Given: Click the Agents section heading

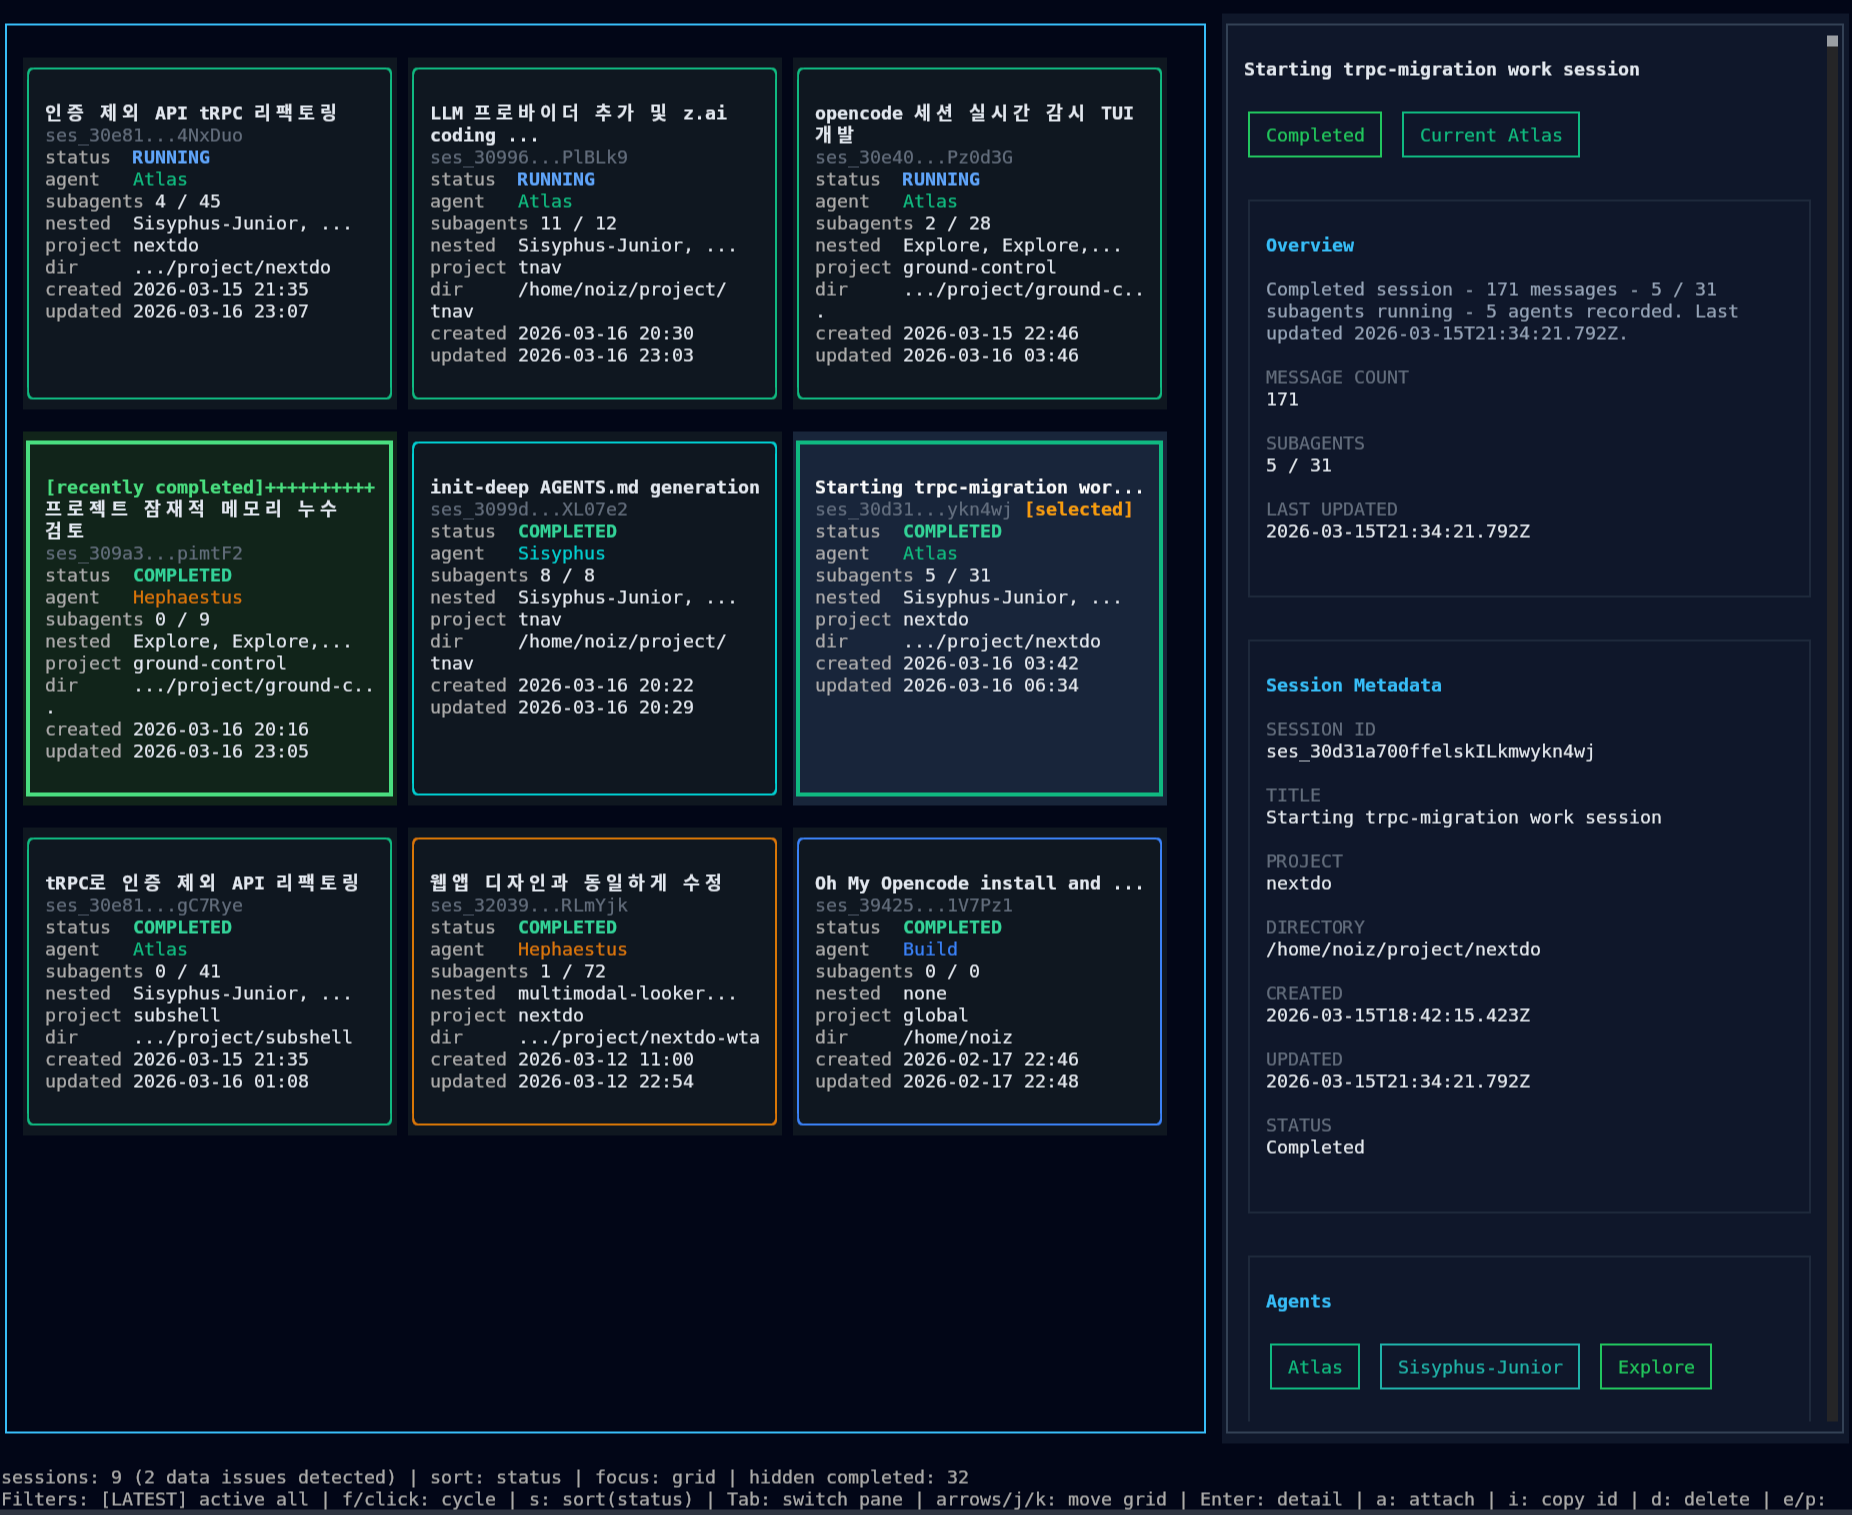Looking at the screenshot, I should (1299, 1301).
